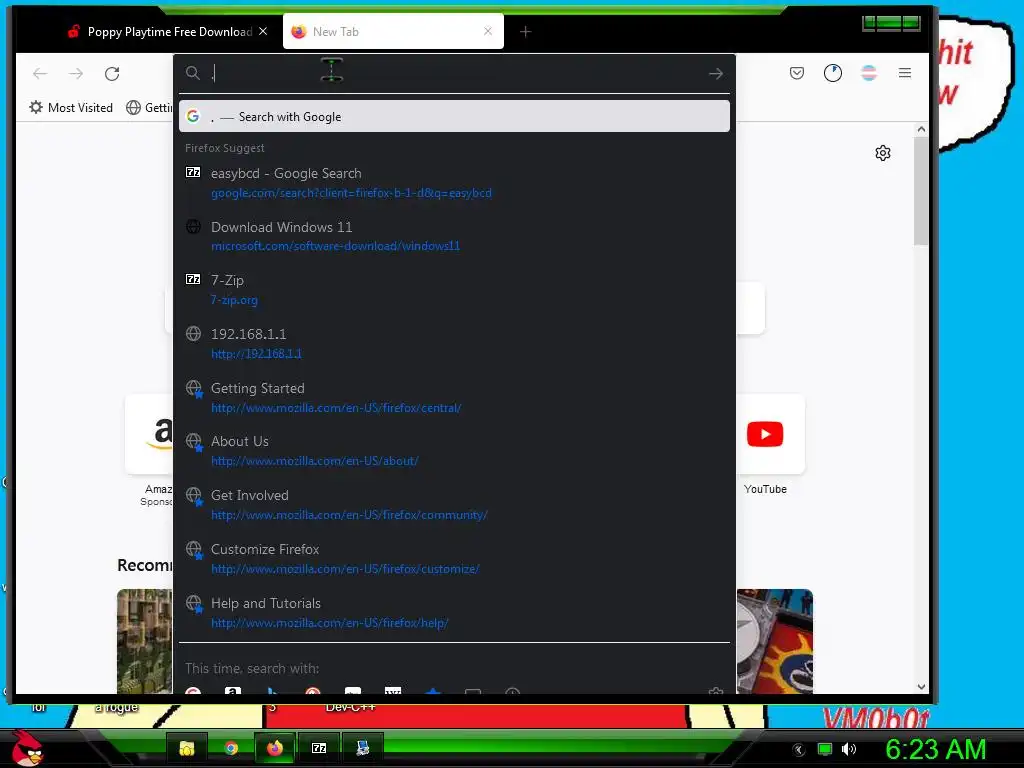Viewport: 1024px width, 768px height.
Task: Open Get Involved bookmark suggestion
Action: click(x=455, y=505)
